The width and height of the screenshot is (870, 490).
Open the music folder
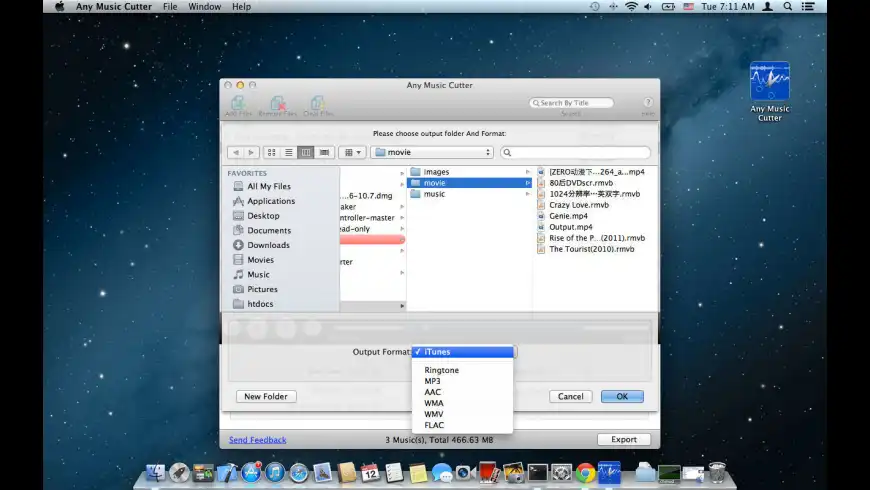pyautogui.click(x=469, y=194)
